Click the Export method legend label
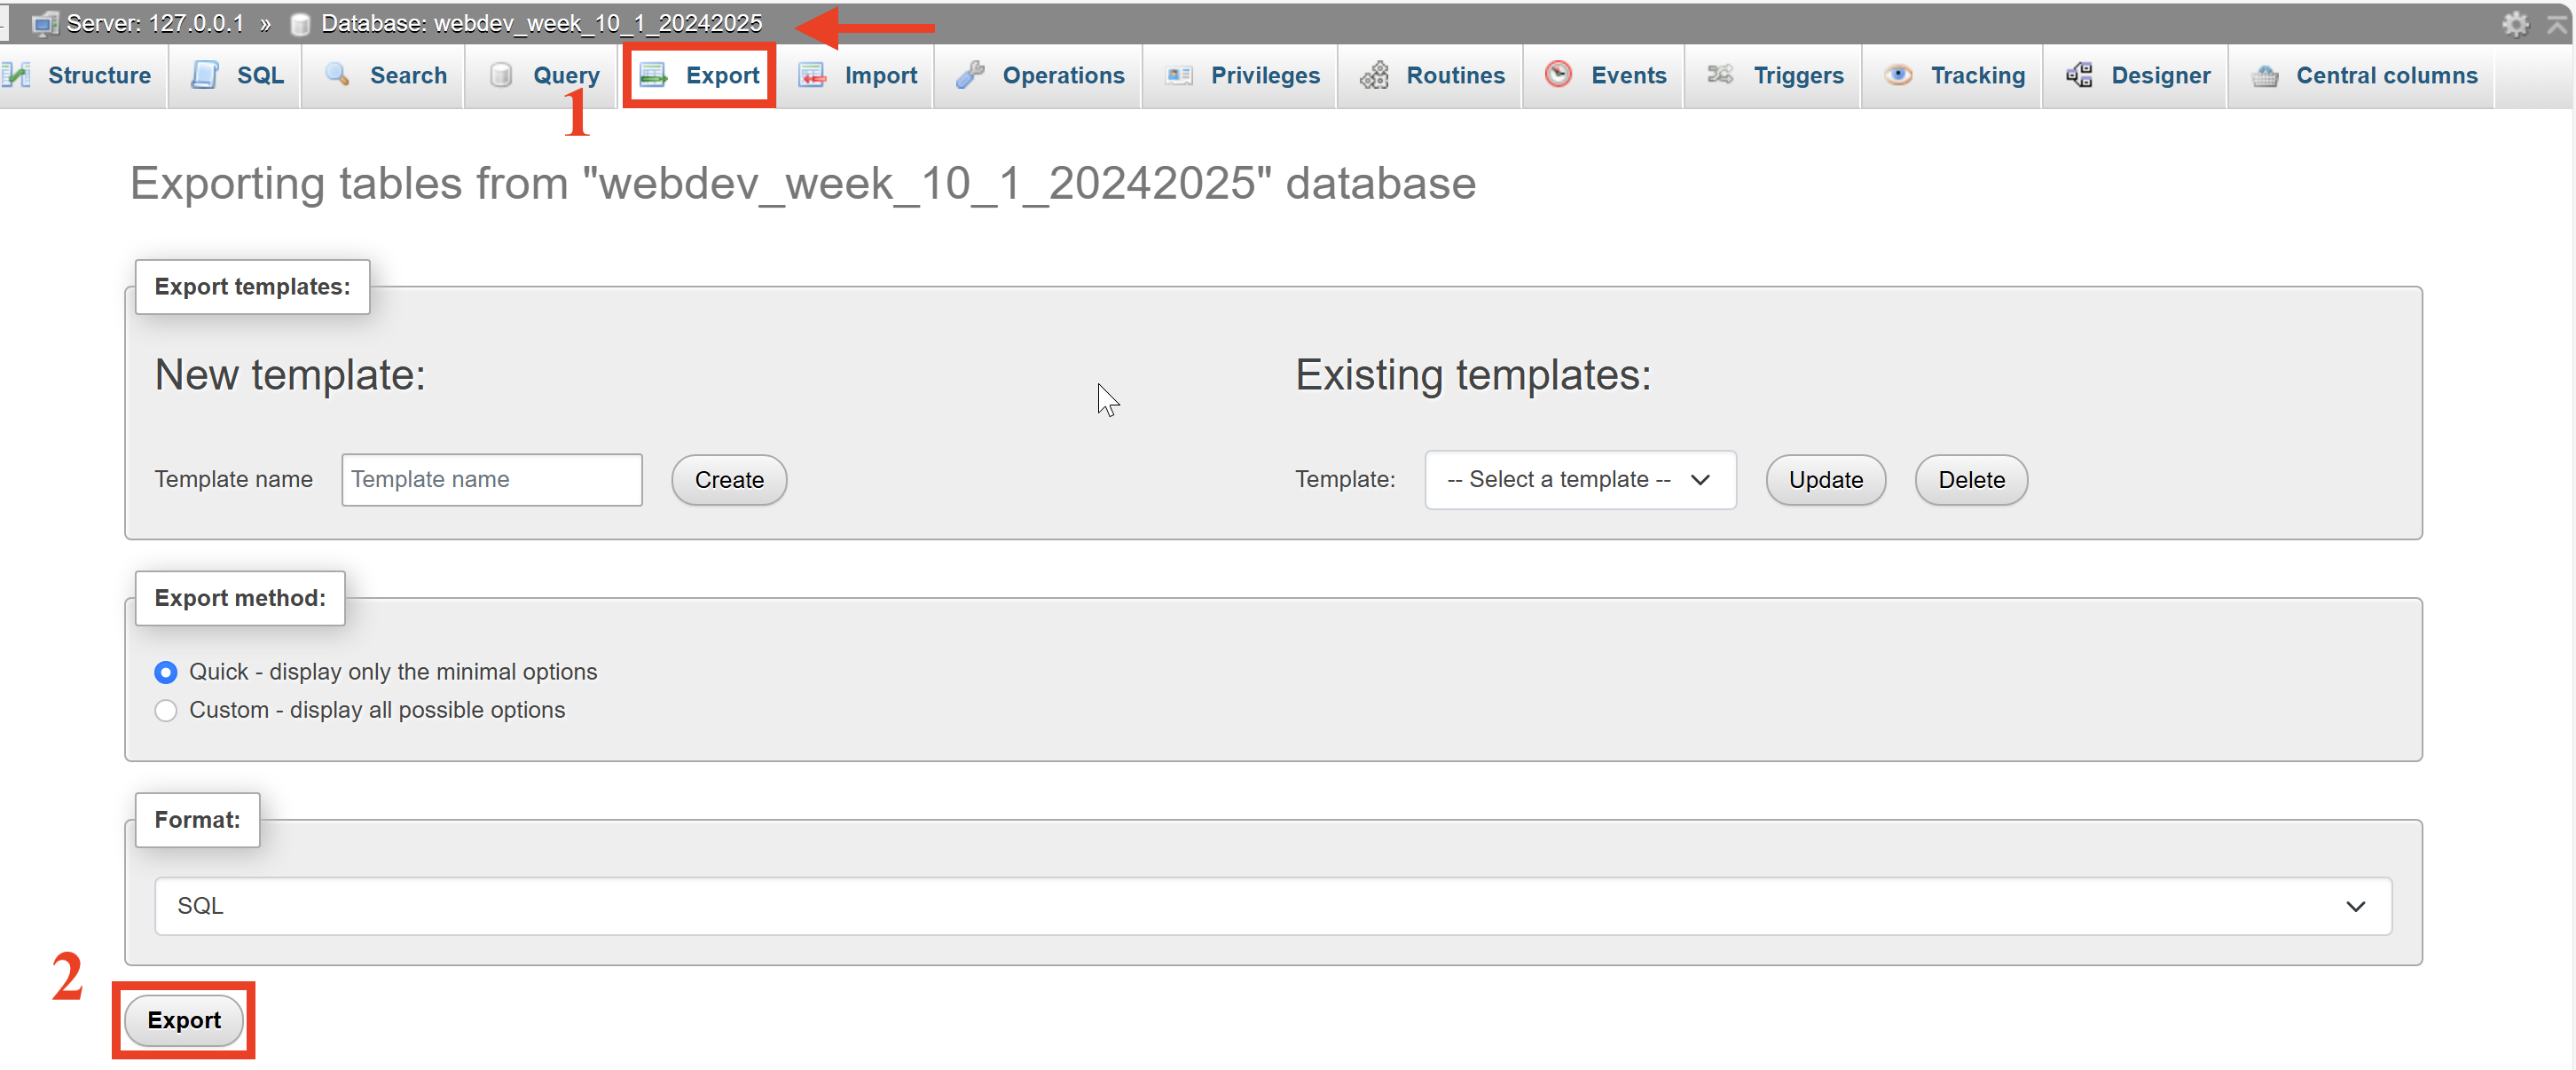Viewport: 2576px width, 1070px height. [240, 598]
